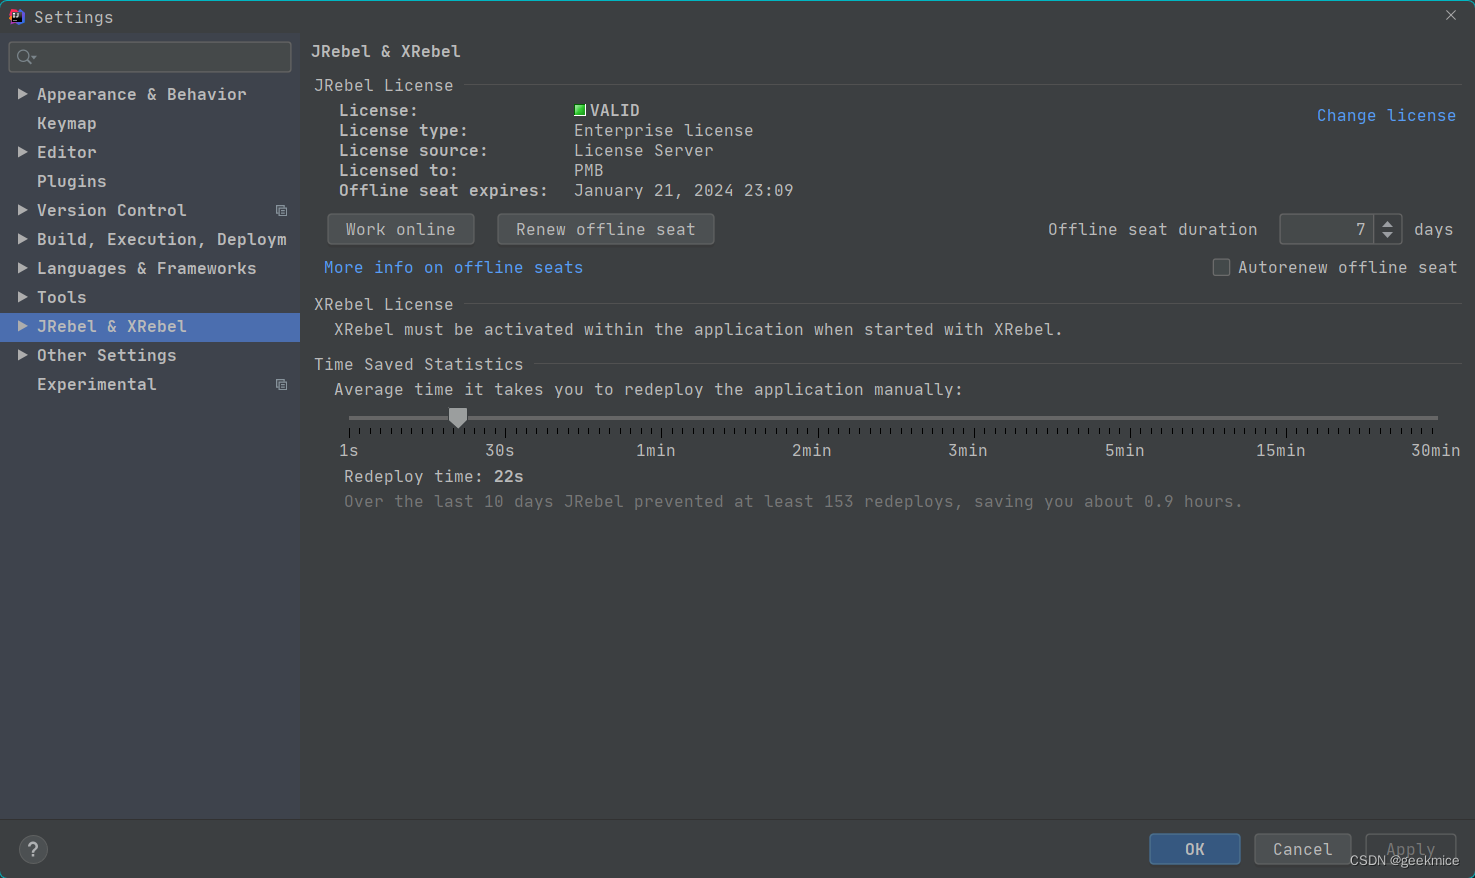1475x878 pixels.
Task: Expand the Editor section arrow
Action: (x=22, y=152)
